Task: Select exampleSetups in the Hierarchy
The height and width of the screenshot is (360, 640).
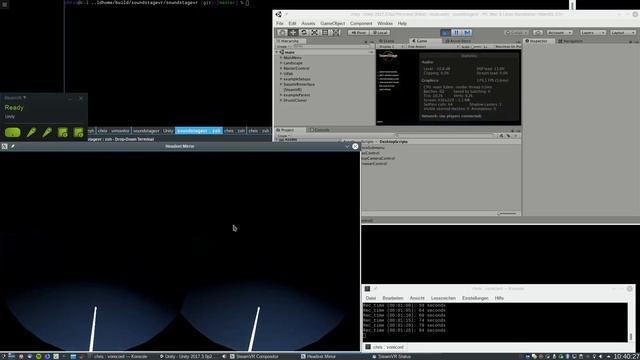Action: (297, 79)
